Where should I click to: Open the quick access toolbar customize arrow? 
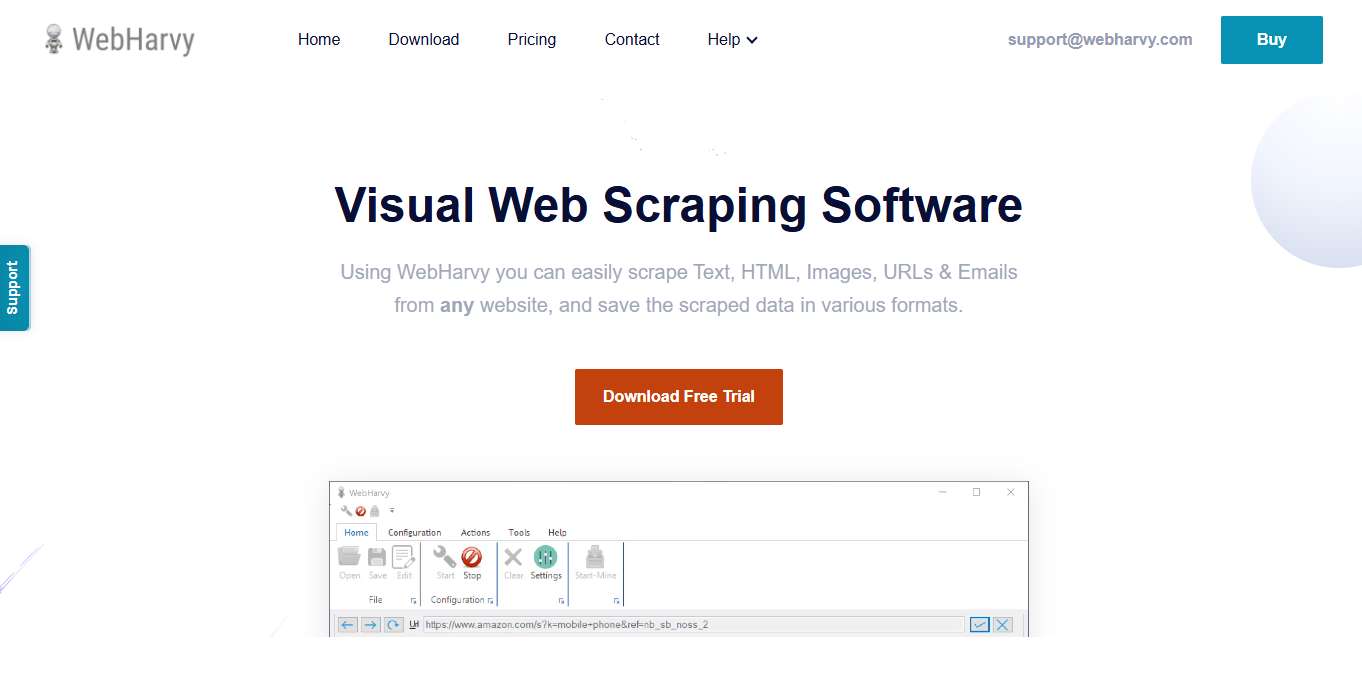pyautogui.click(x=392, y=511)
